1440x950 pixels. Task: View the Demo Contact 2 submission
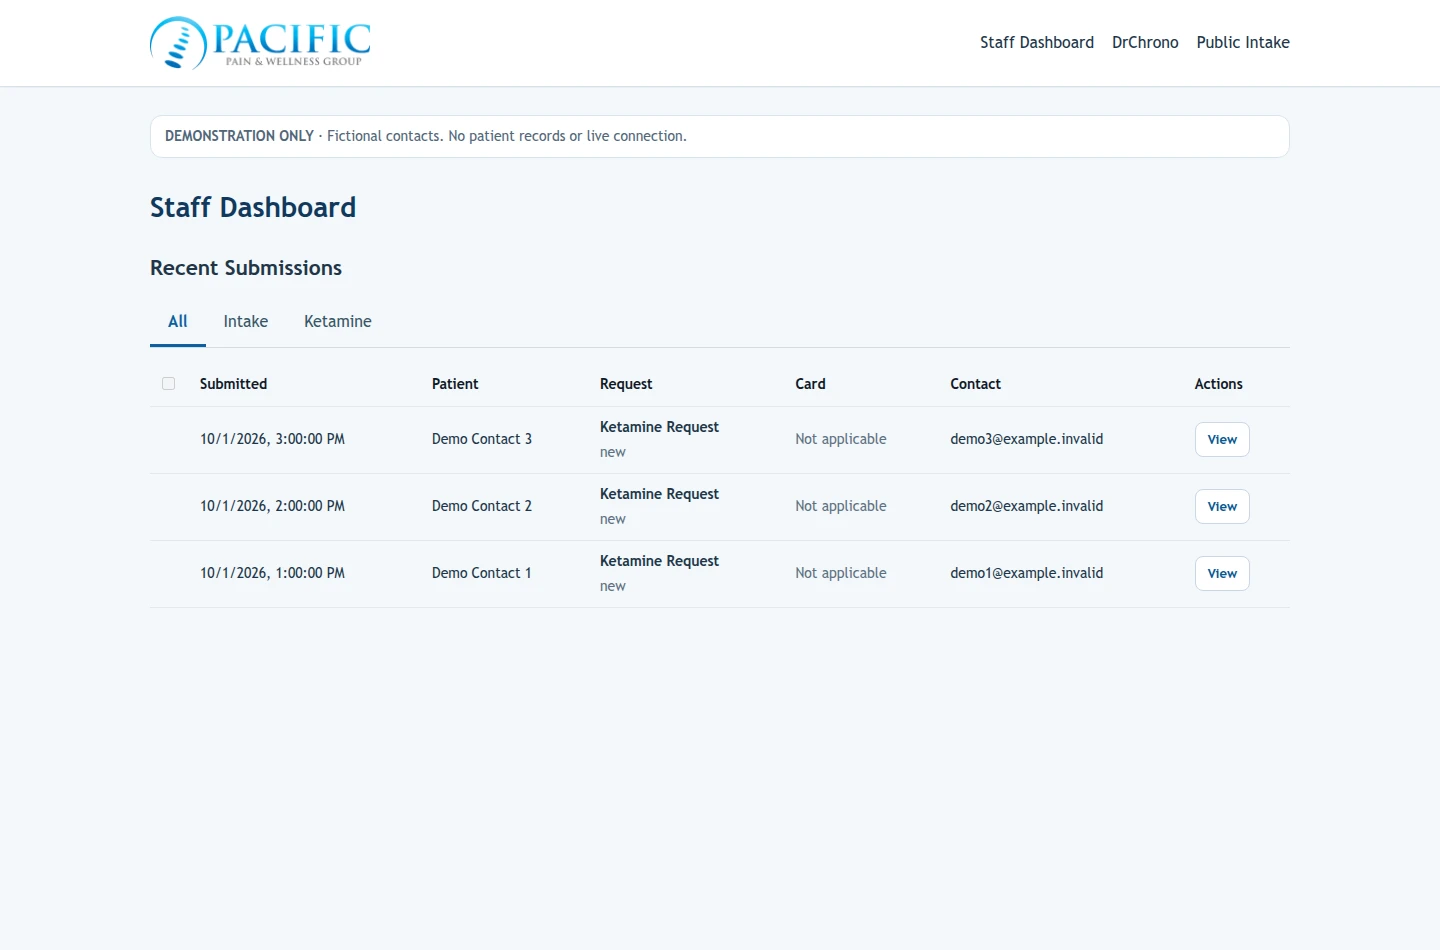click(x=1222, y=506)
